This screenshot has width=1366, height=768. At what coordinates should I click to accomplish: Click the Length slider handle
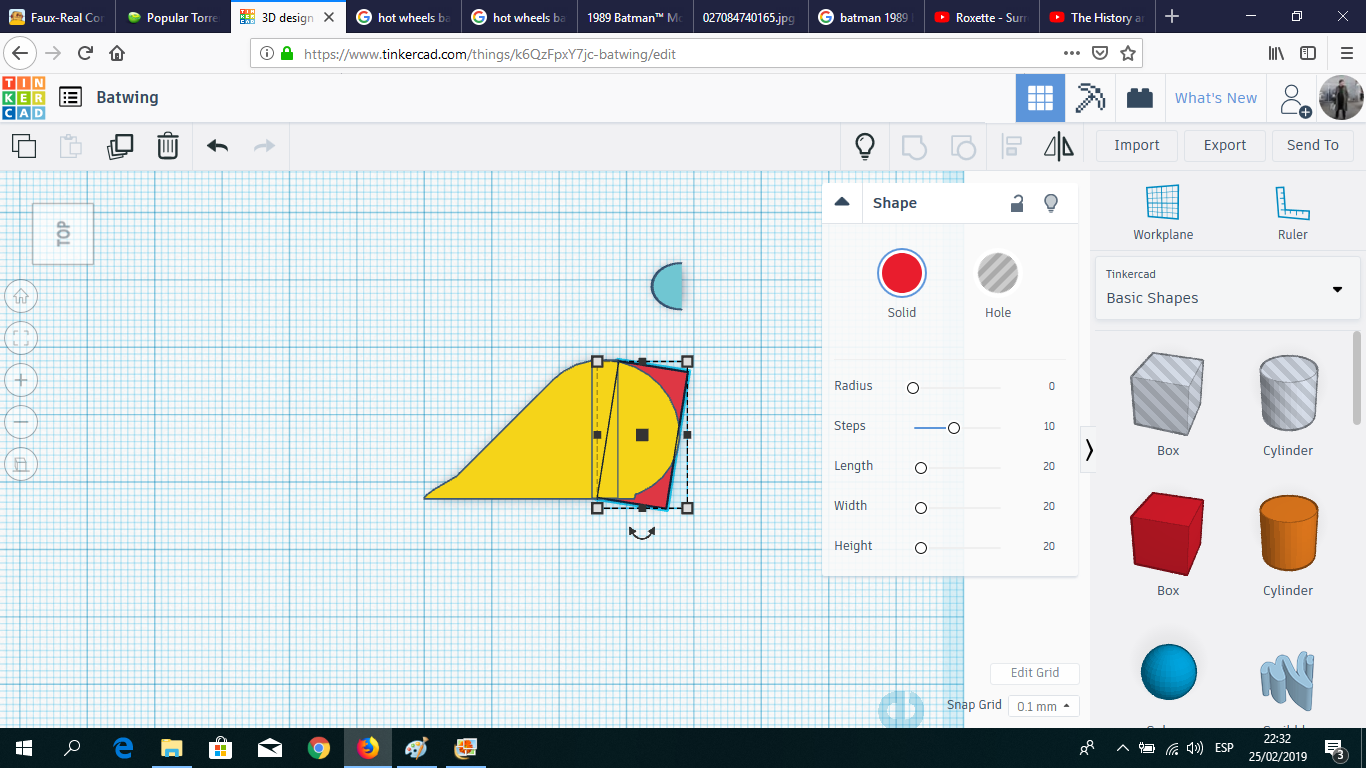(x=921, y=467)
